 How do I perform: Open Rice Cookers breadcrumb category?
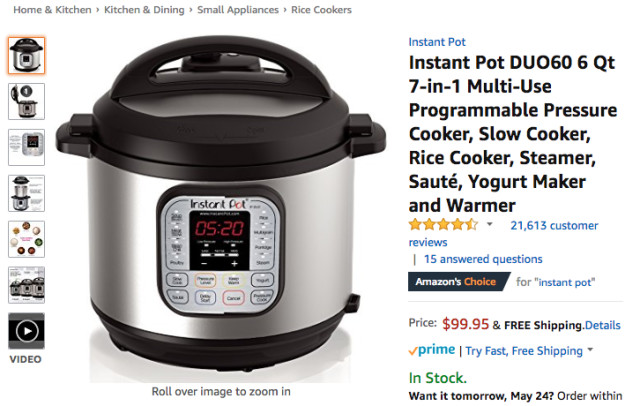click(321, 10)
